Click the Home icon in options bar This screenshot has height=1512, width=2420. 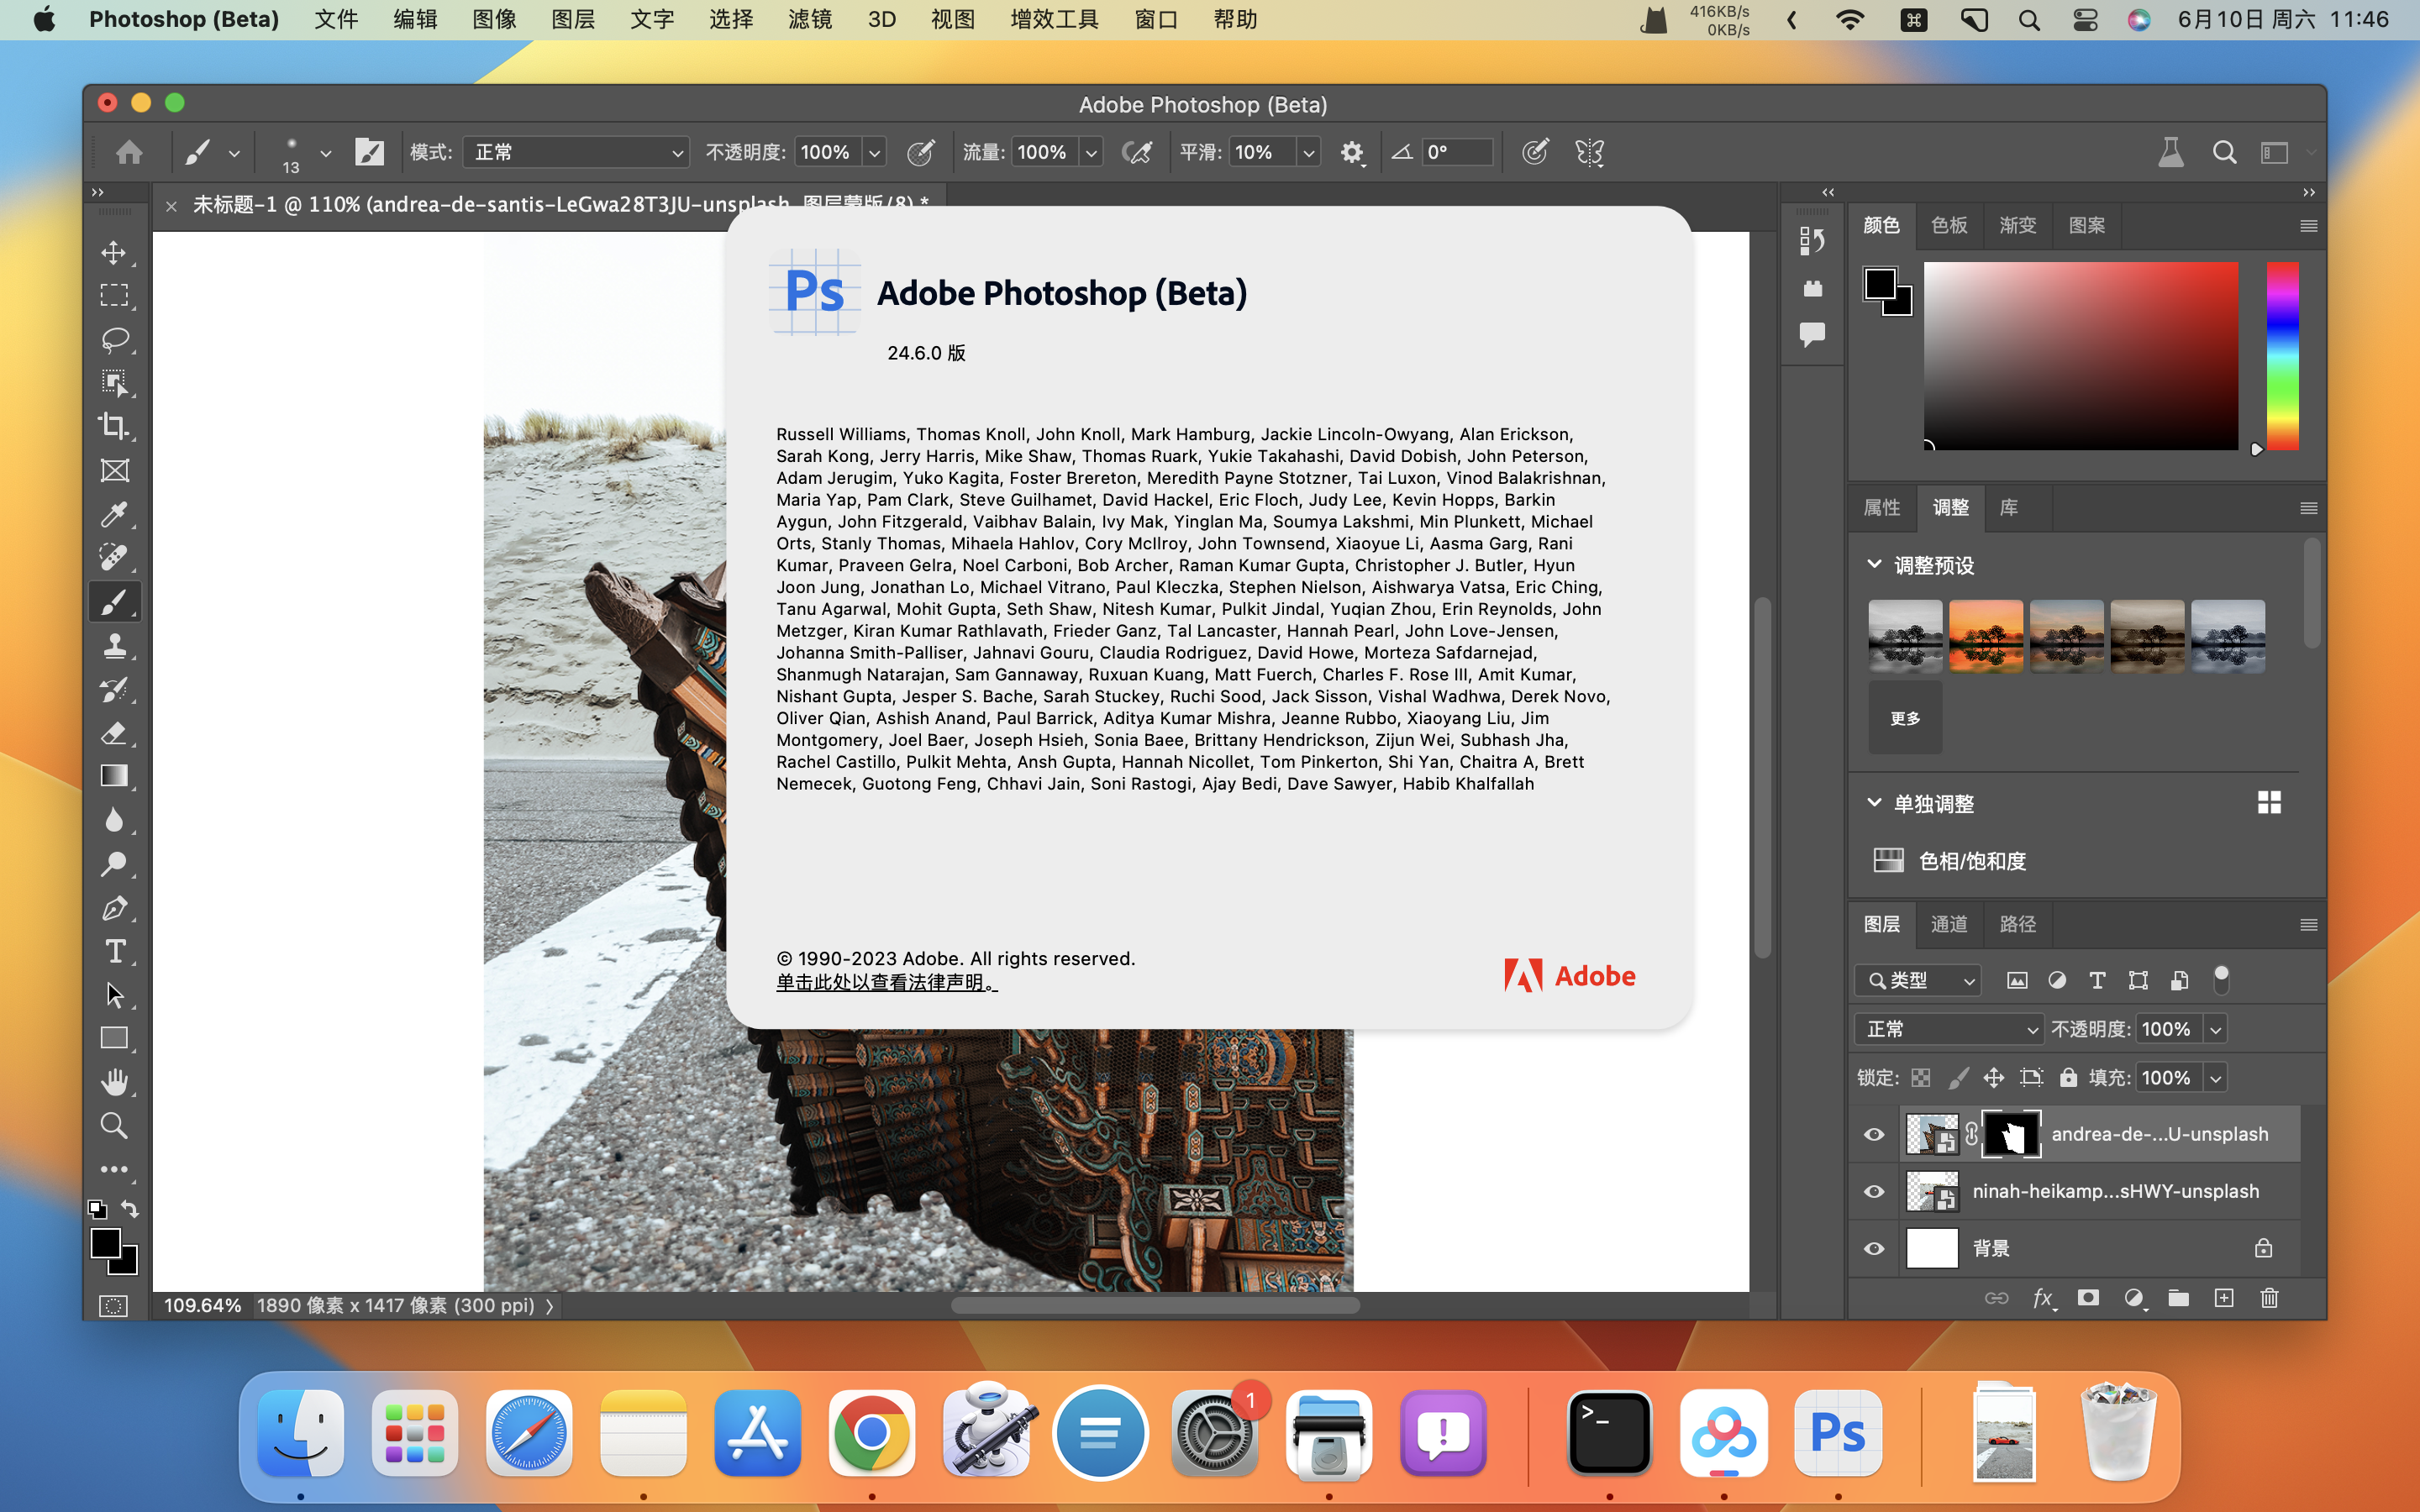tap(129, 152)
